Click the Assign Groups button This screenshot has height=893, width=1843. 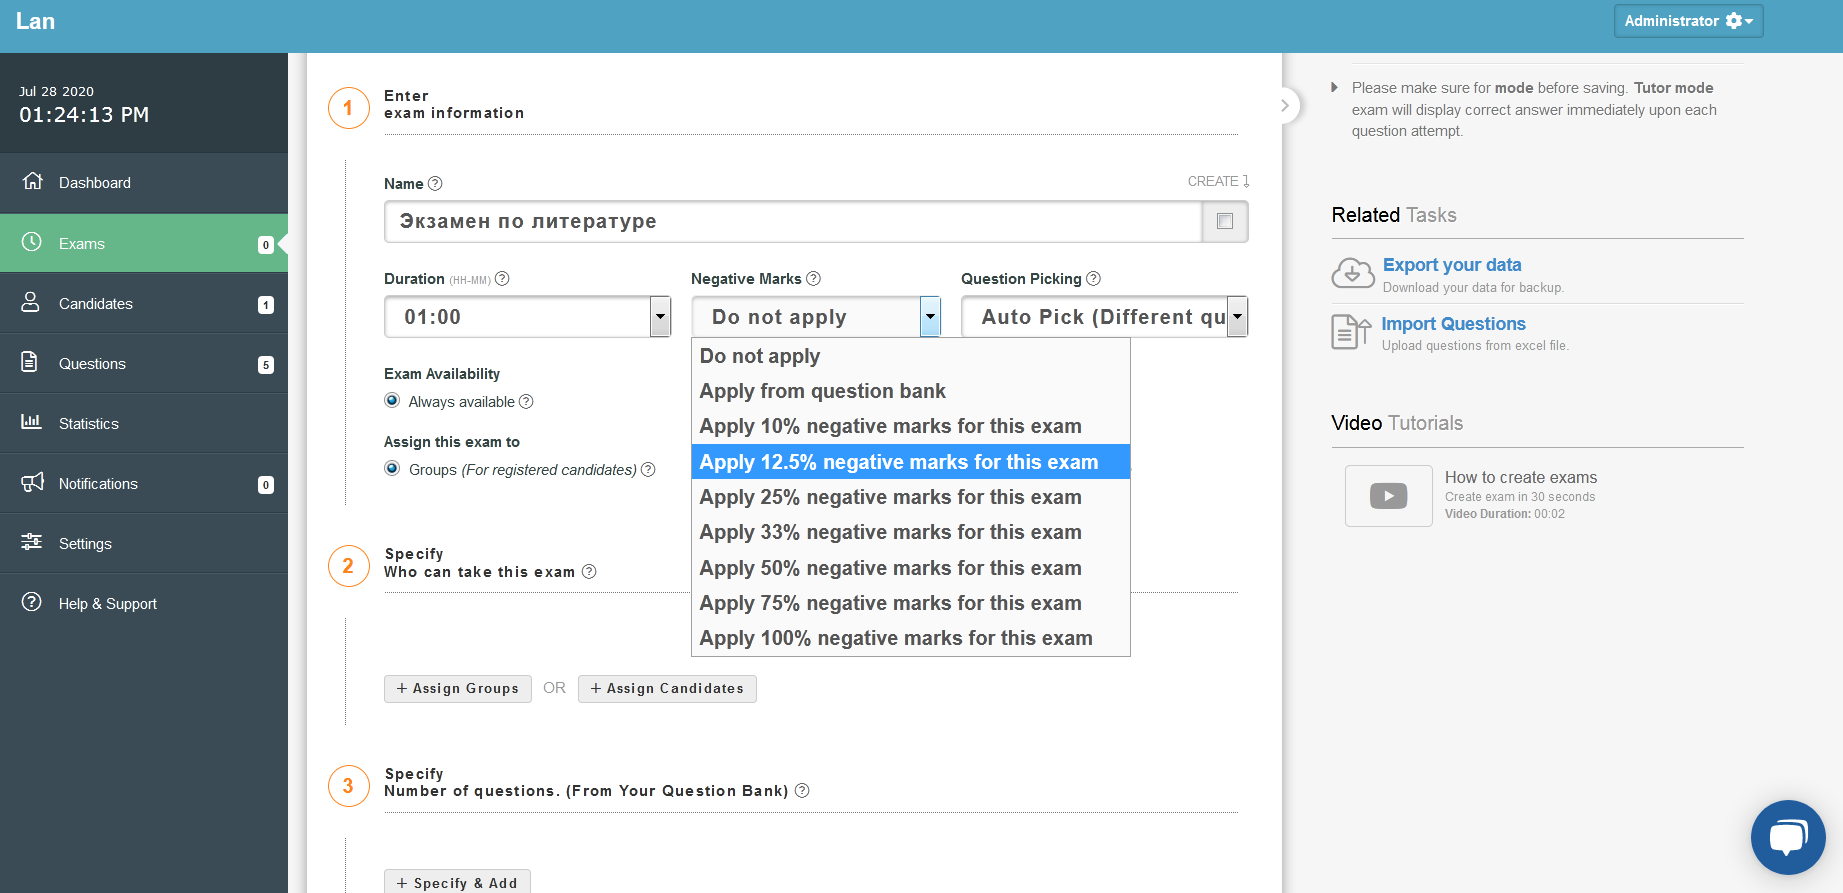[457, 689]
